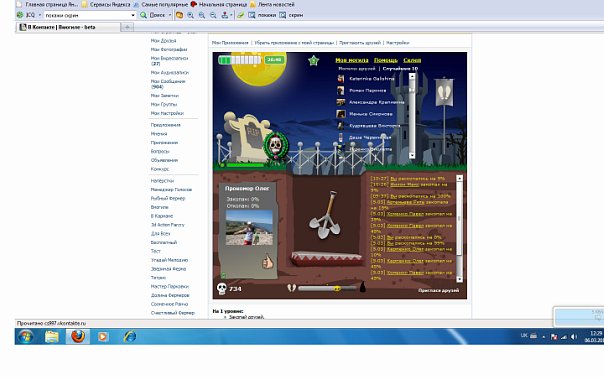
Task: Click the down arrow of the event log scrollbar
Action: coord(459,279)
